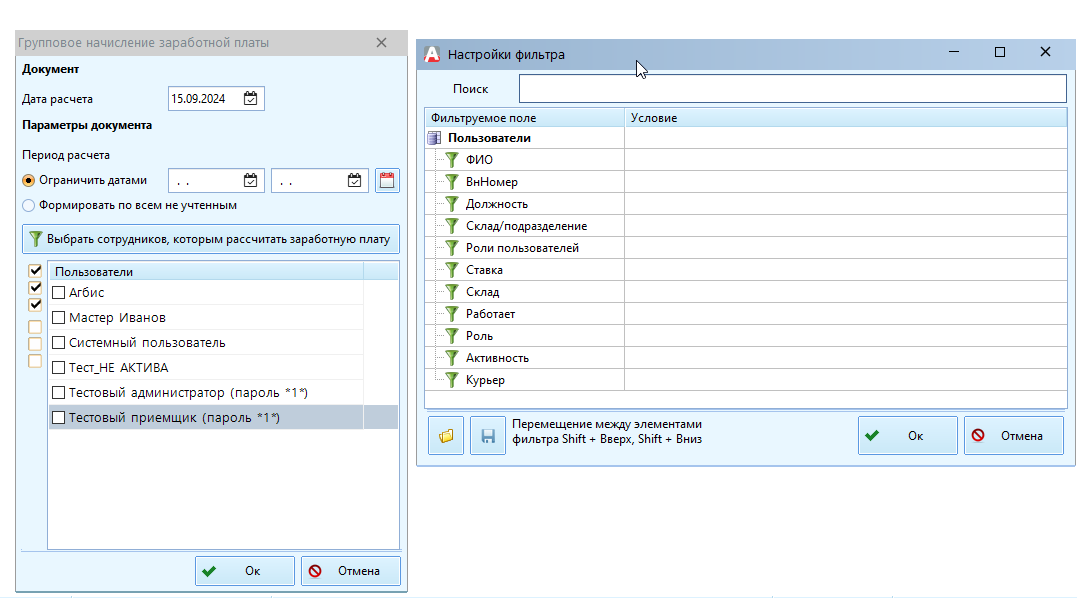Tick the checkbox for Агбис user

(59, 293)
